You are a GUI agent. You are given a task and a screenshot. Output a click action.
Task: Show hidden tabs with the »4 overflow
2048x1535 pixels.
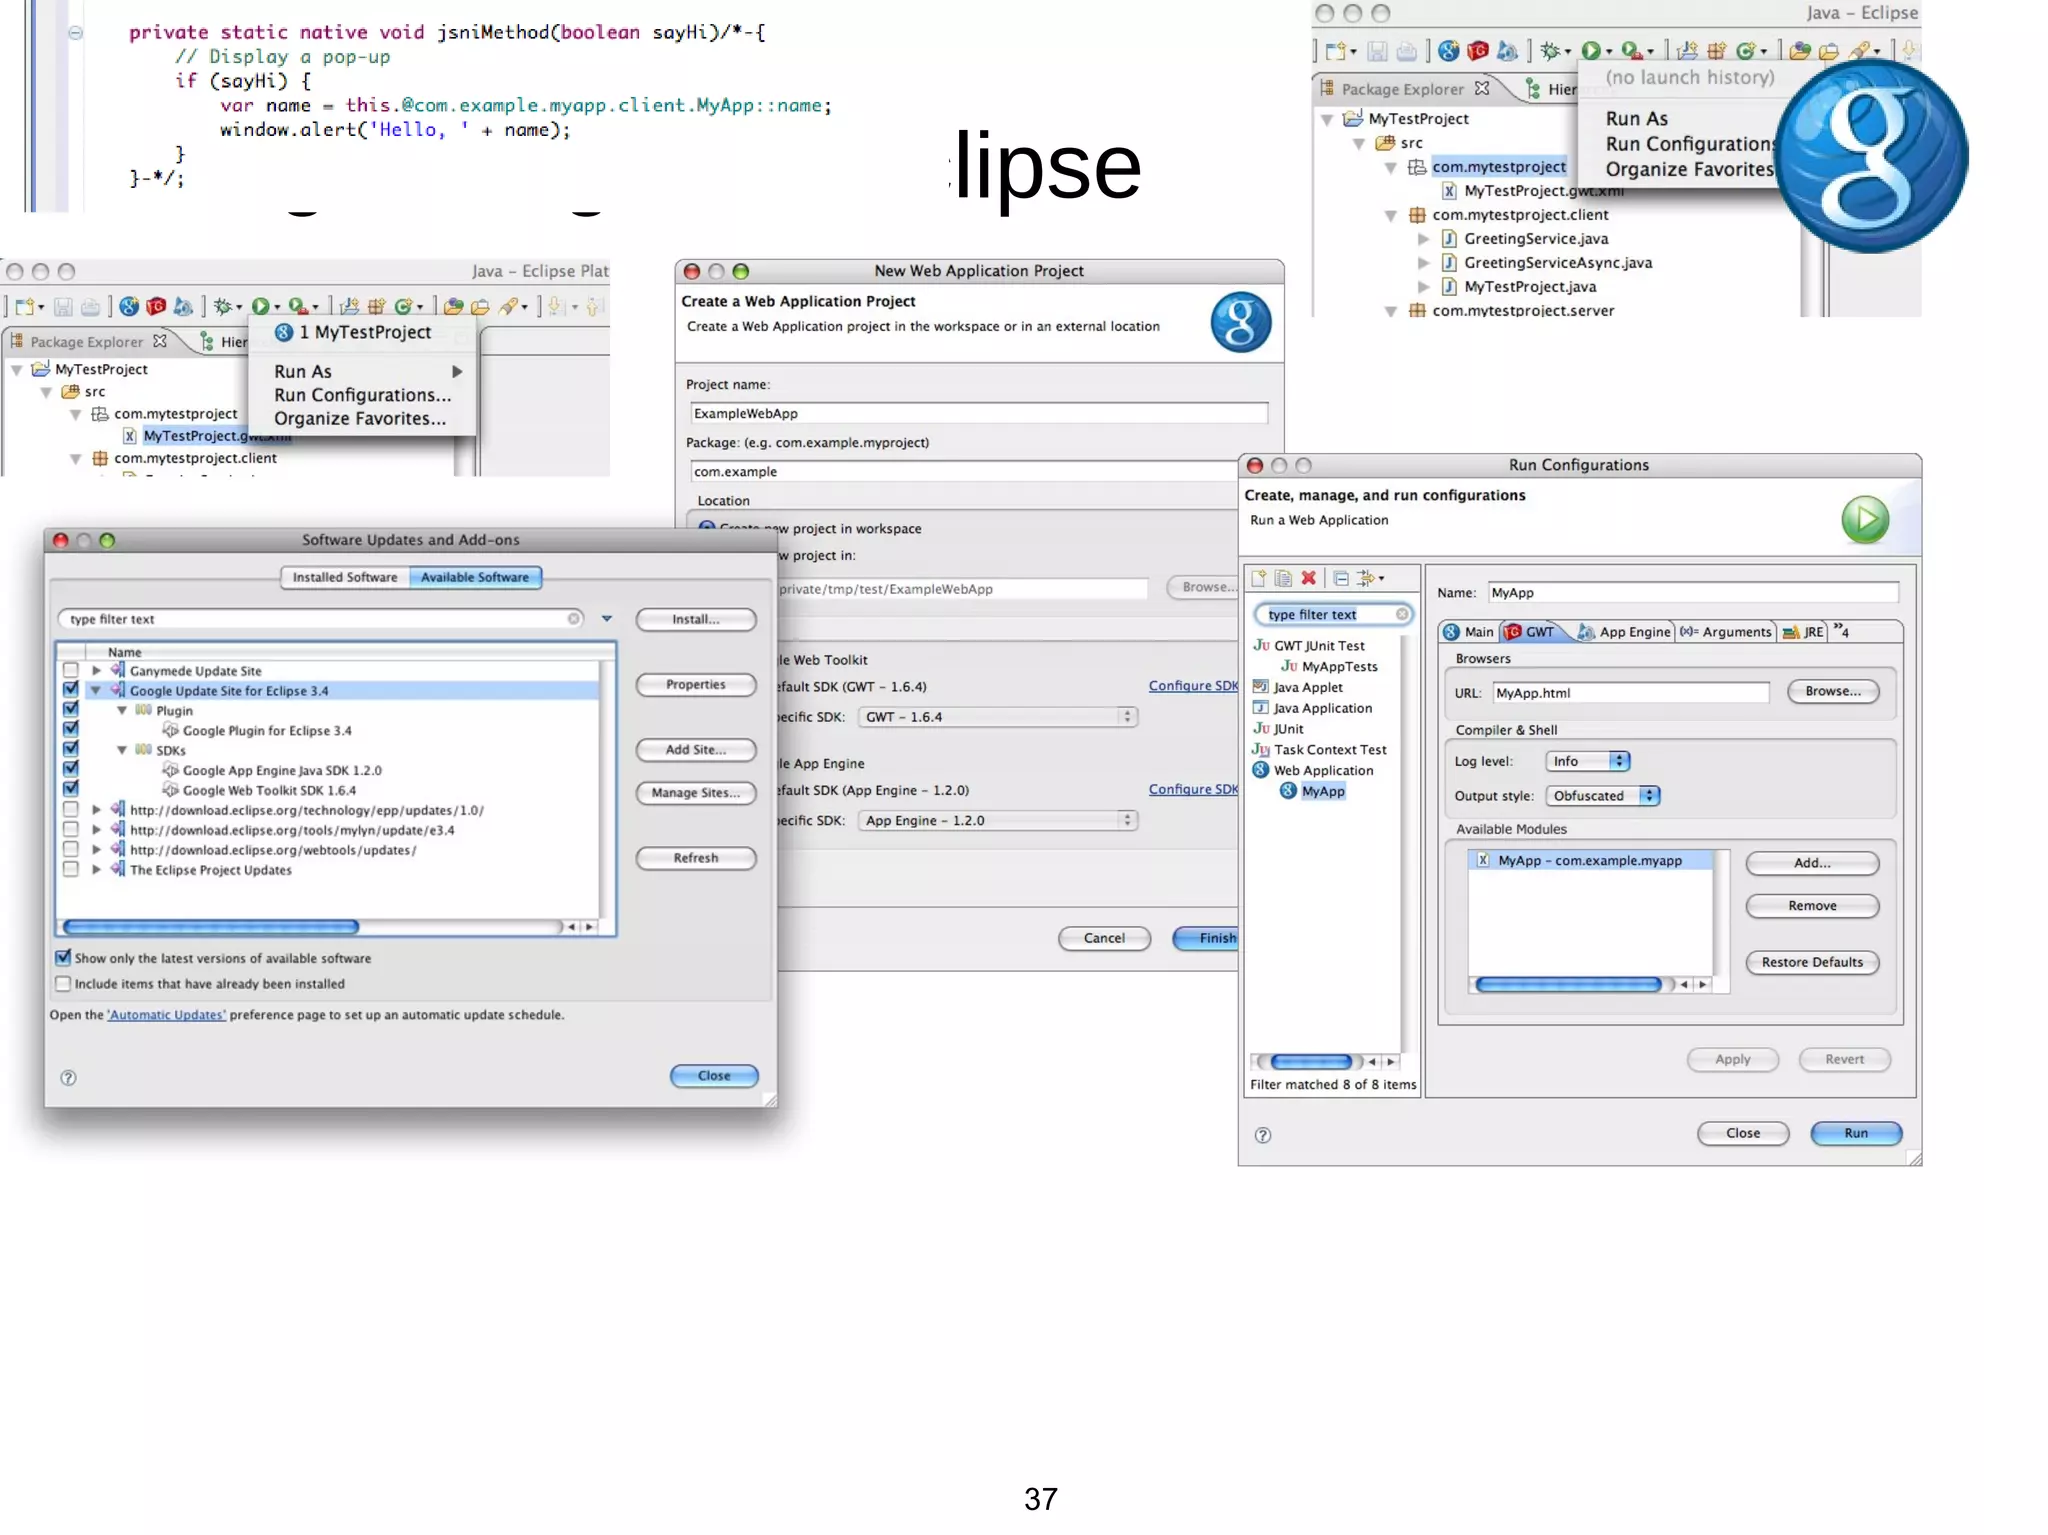point(1841,631)
